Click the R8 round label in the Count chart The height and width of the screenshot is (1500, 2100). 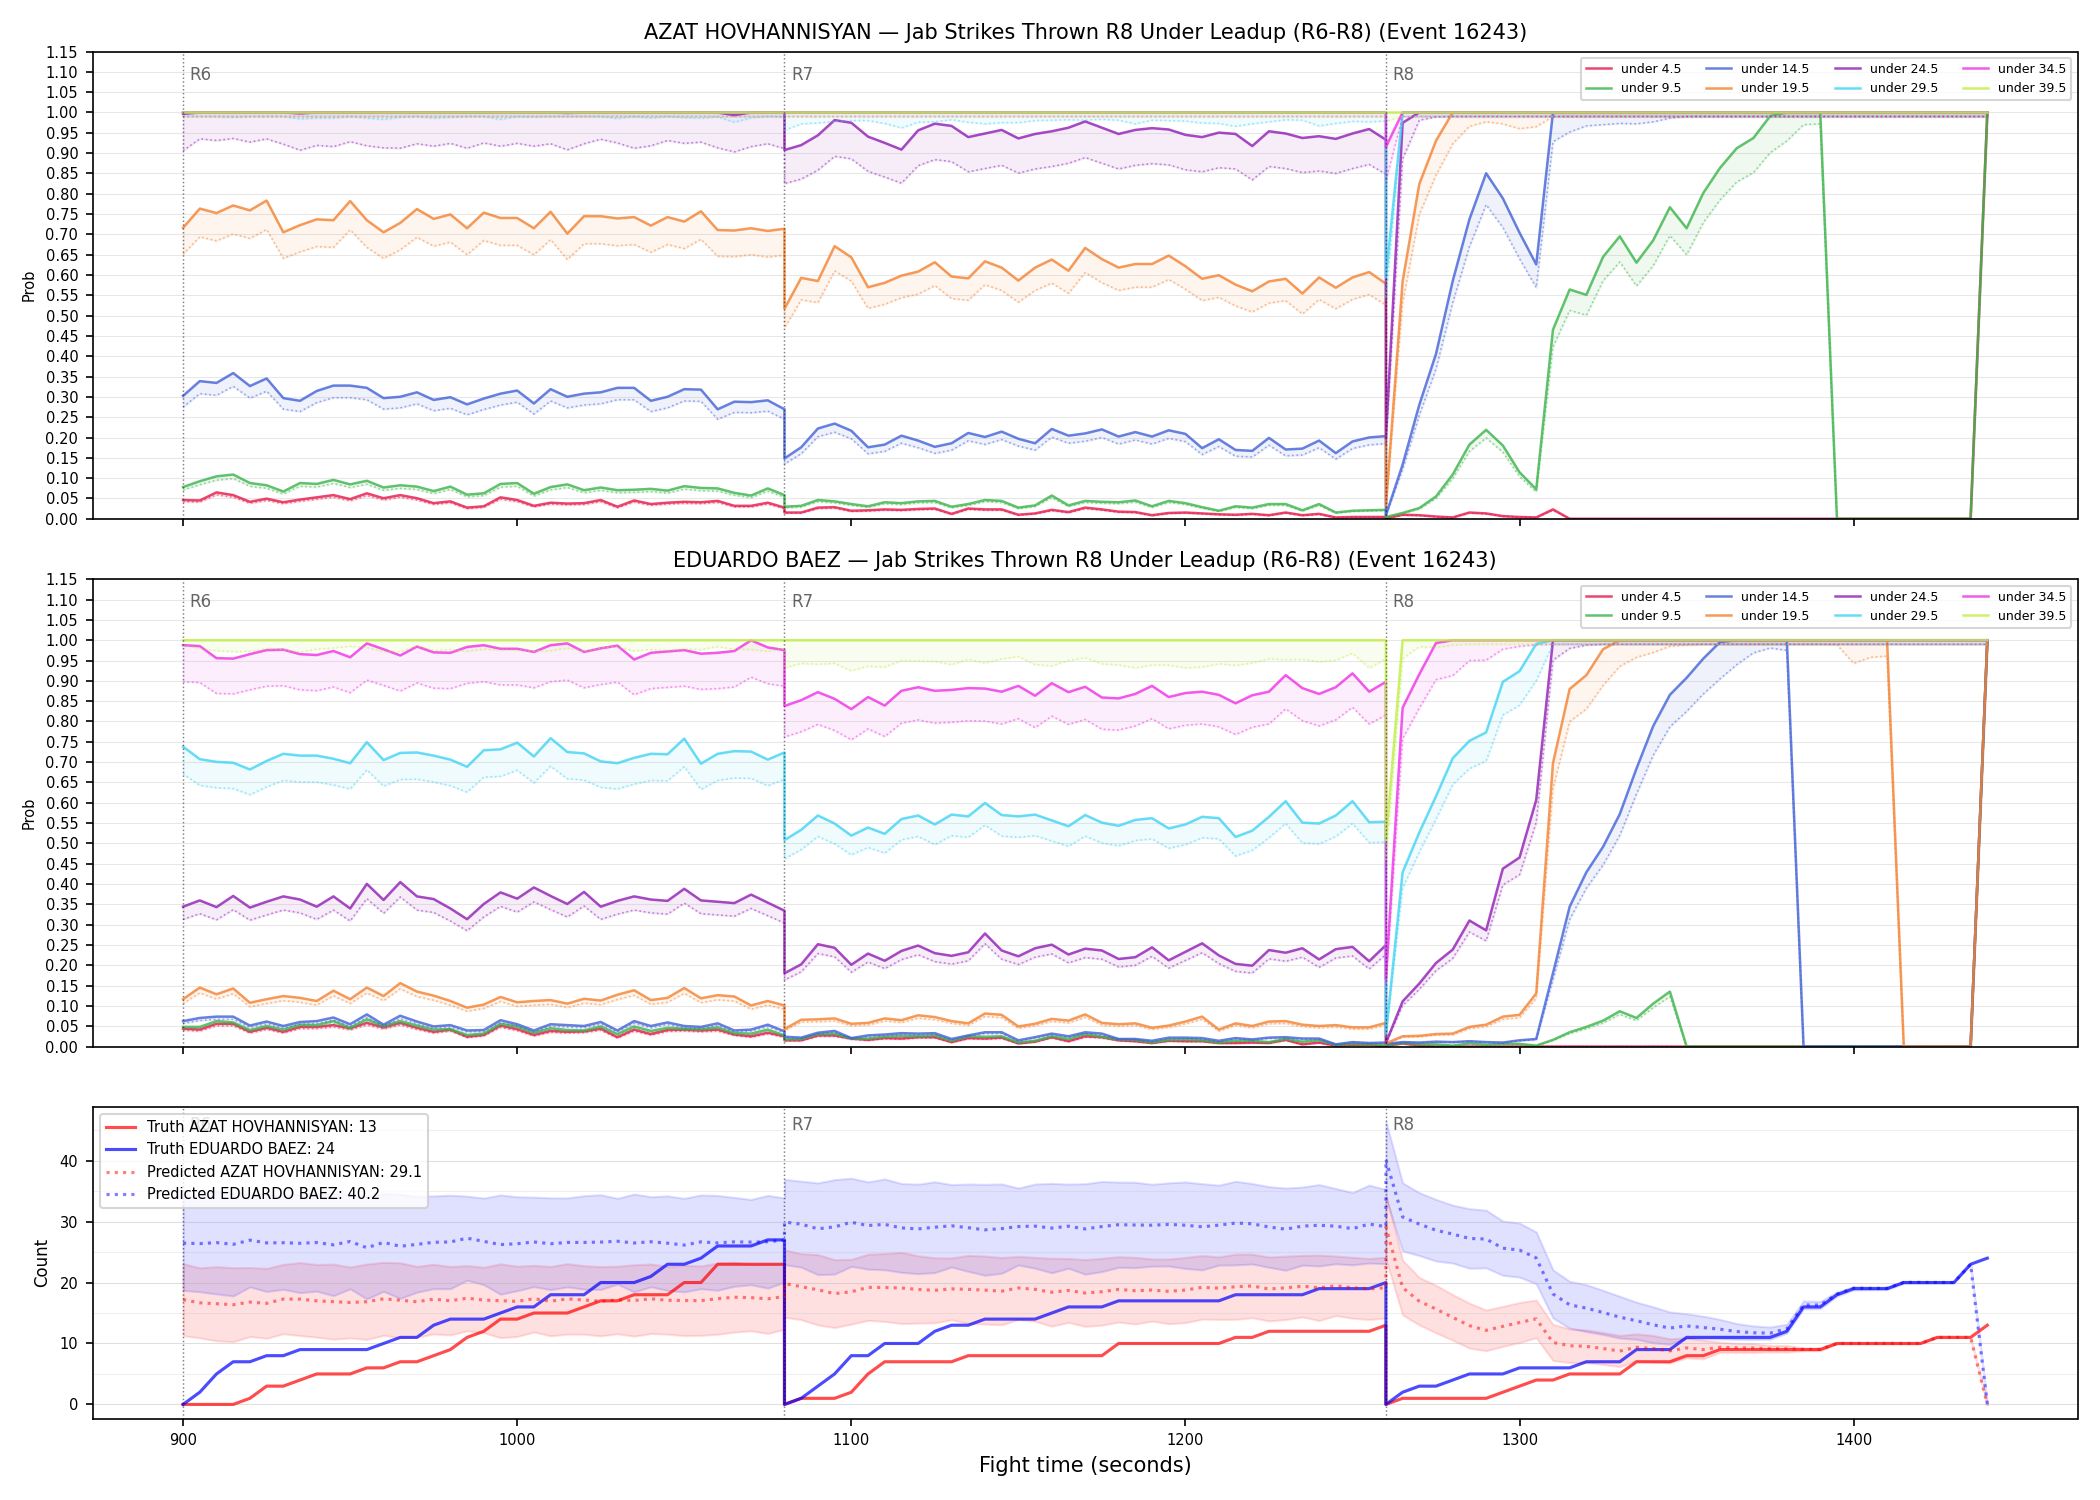1403,1124
